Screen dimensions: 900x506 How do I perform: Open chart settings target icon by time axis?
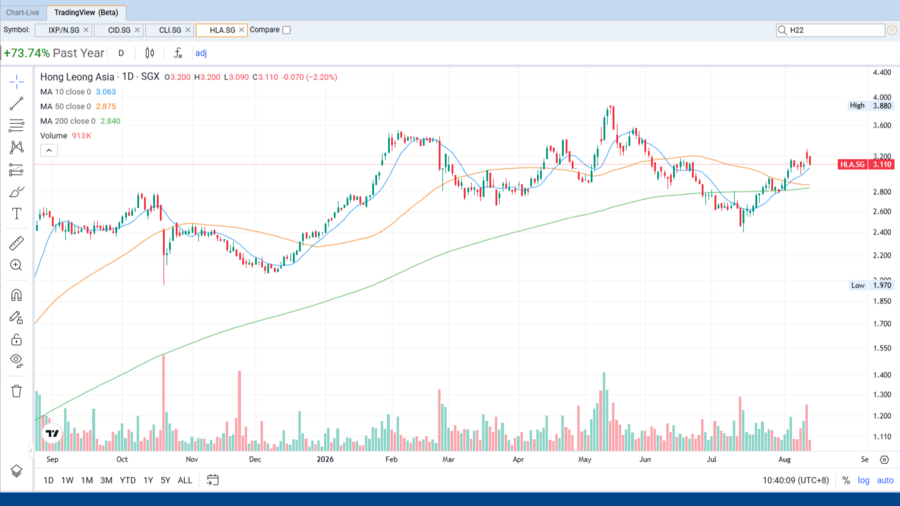[885, 460]
